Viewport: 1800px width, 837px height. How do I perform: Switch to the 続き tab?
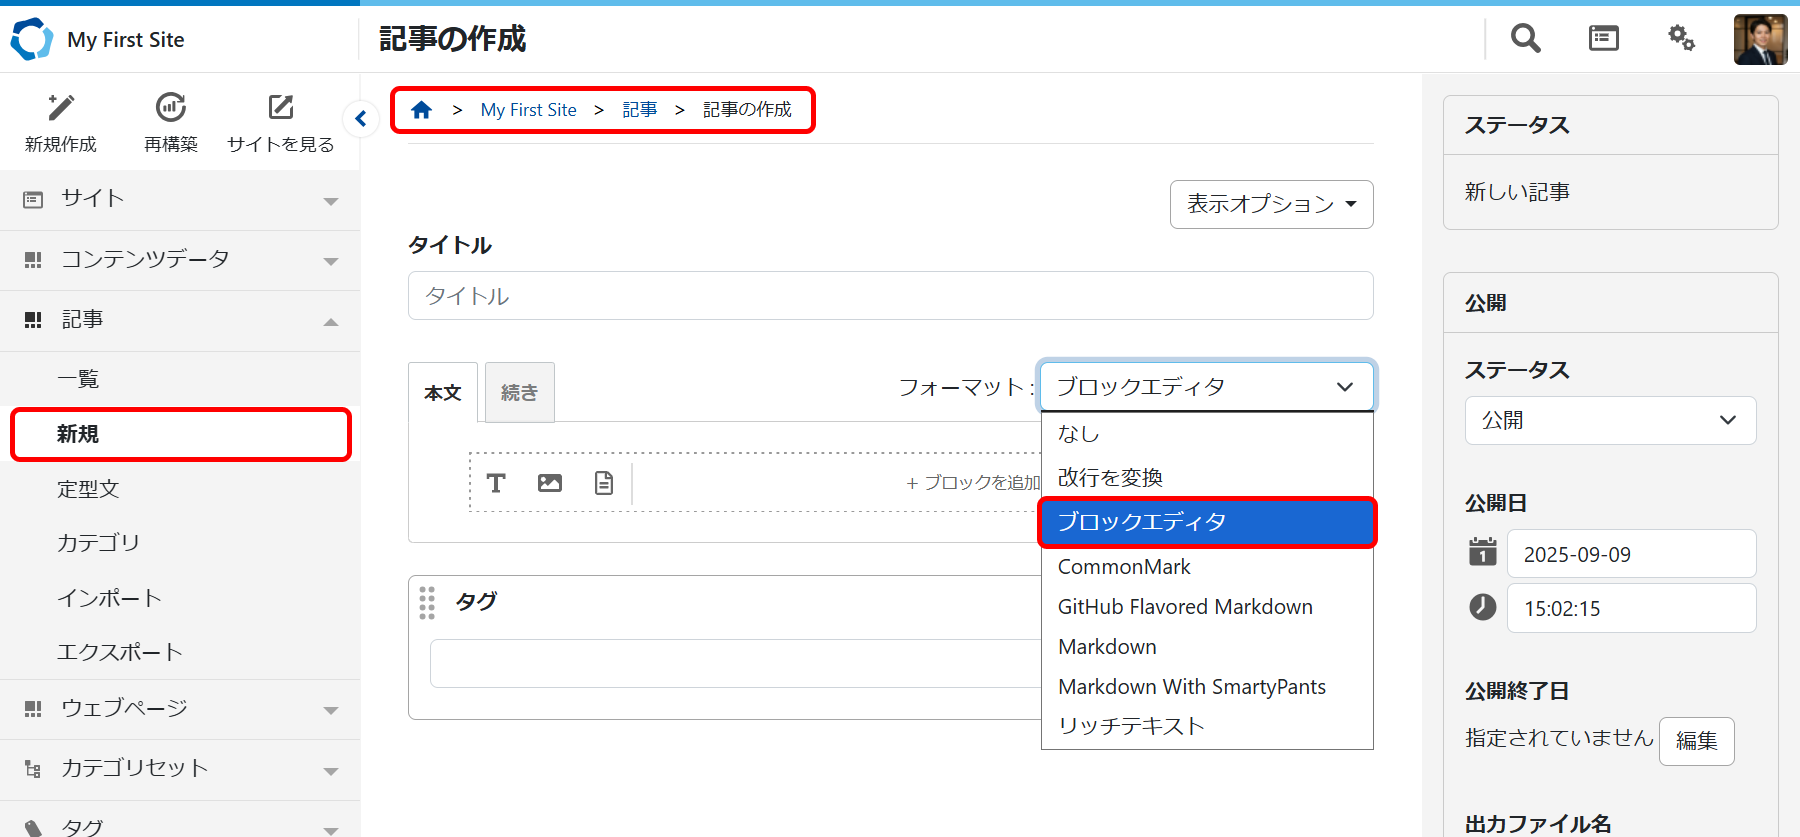point(519,393)
